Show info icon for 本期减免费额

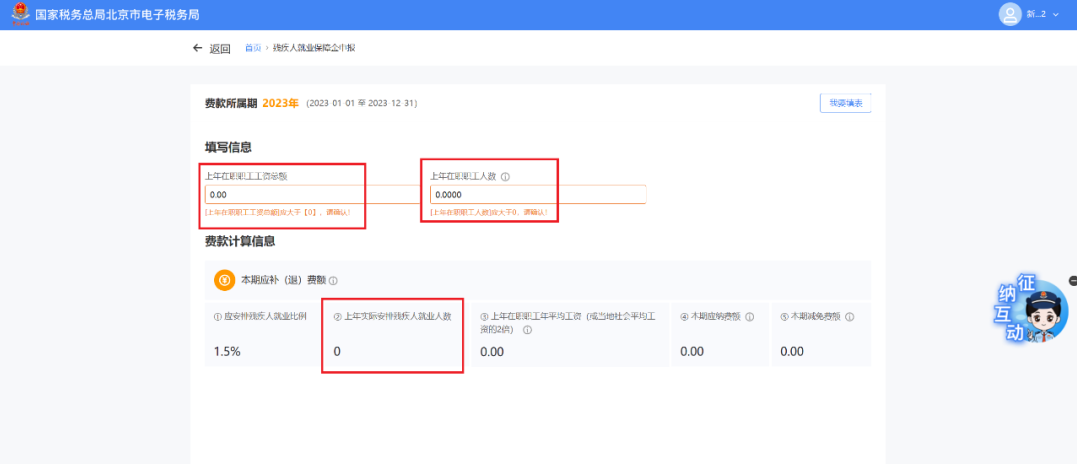[x=850, y=317]
